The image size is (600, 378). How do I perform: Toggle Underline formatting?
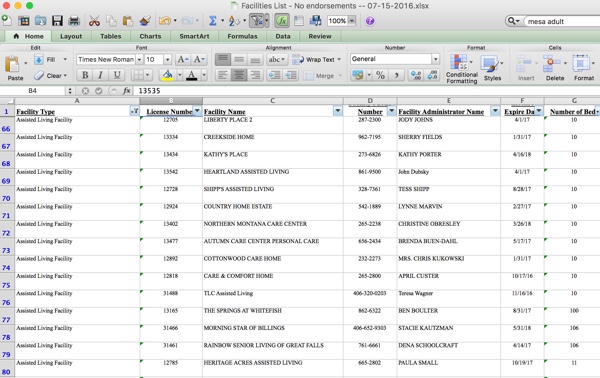(117, 75)
